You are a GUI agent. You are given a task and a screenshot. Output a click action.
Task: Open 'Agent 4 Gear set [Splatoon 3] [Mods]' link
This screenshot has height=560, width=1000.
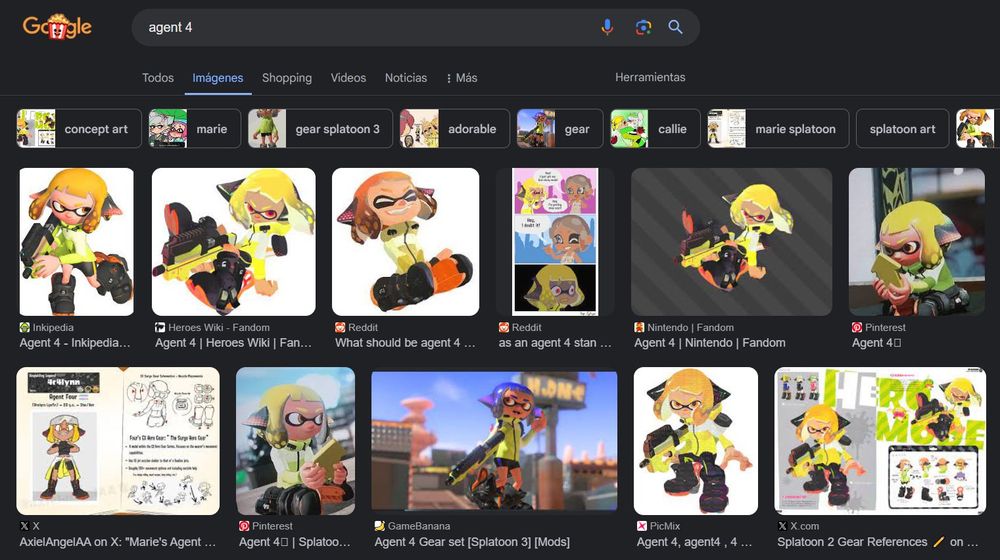(472, 542)
